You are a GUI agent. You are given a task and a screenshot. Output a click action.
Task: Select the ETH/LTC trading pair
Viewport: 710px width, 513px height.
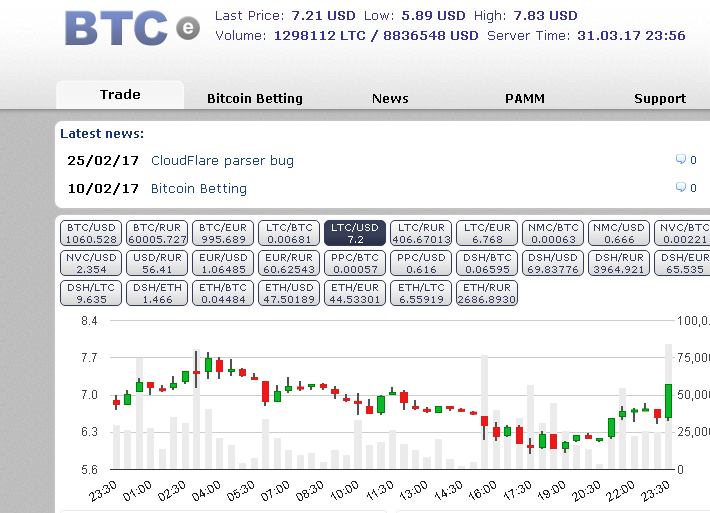click(421, 293)
